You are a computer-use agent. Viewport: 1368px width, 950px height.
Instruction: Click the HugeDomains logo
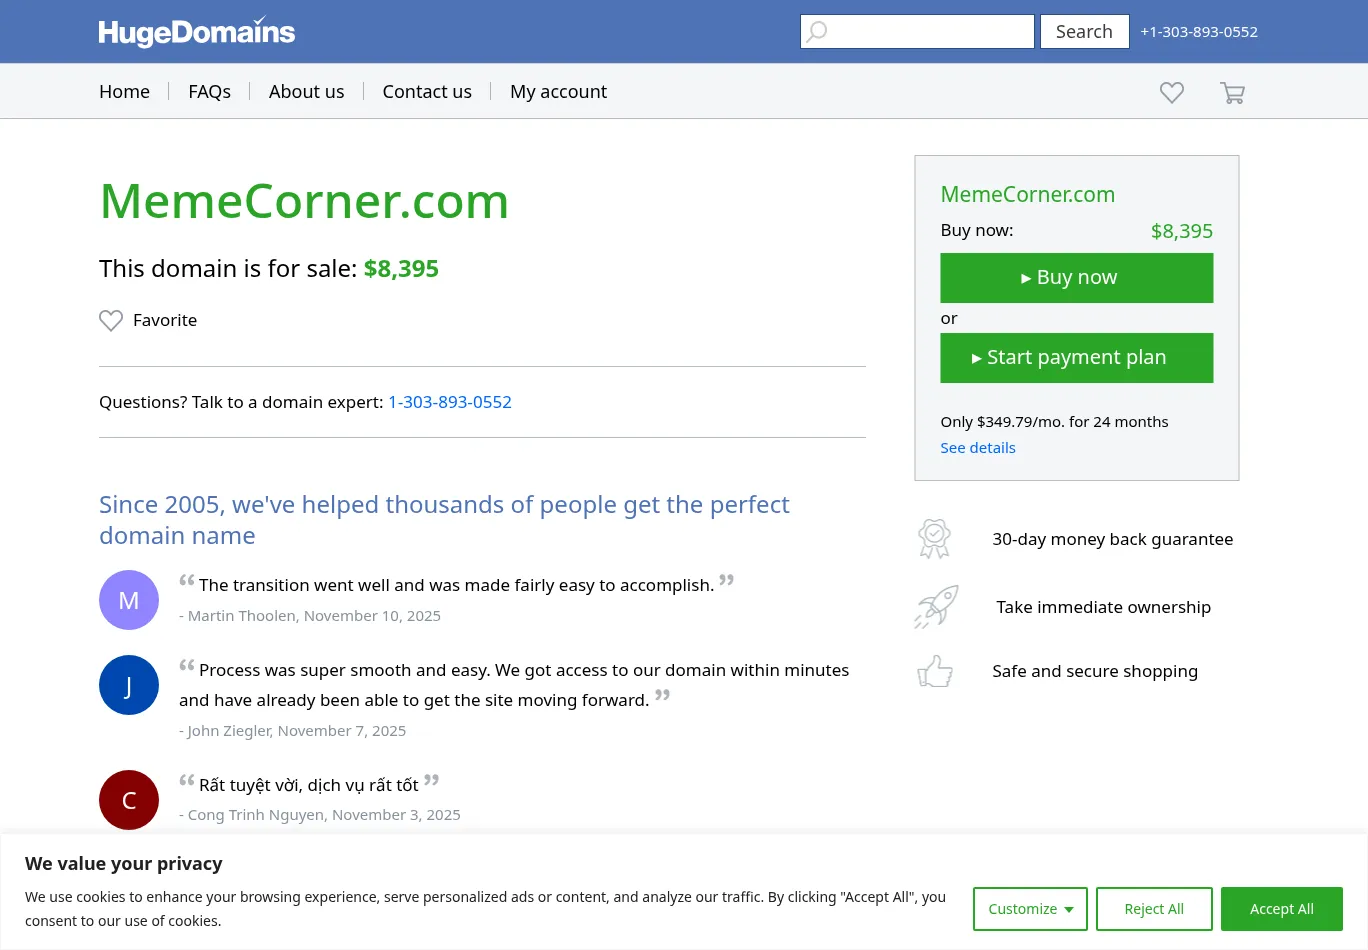(197, 32)
